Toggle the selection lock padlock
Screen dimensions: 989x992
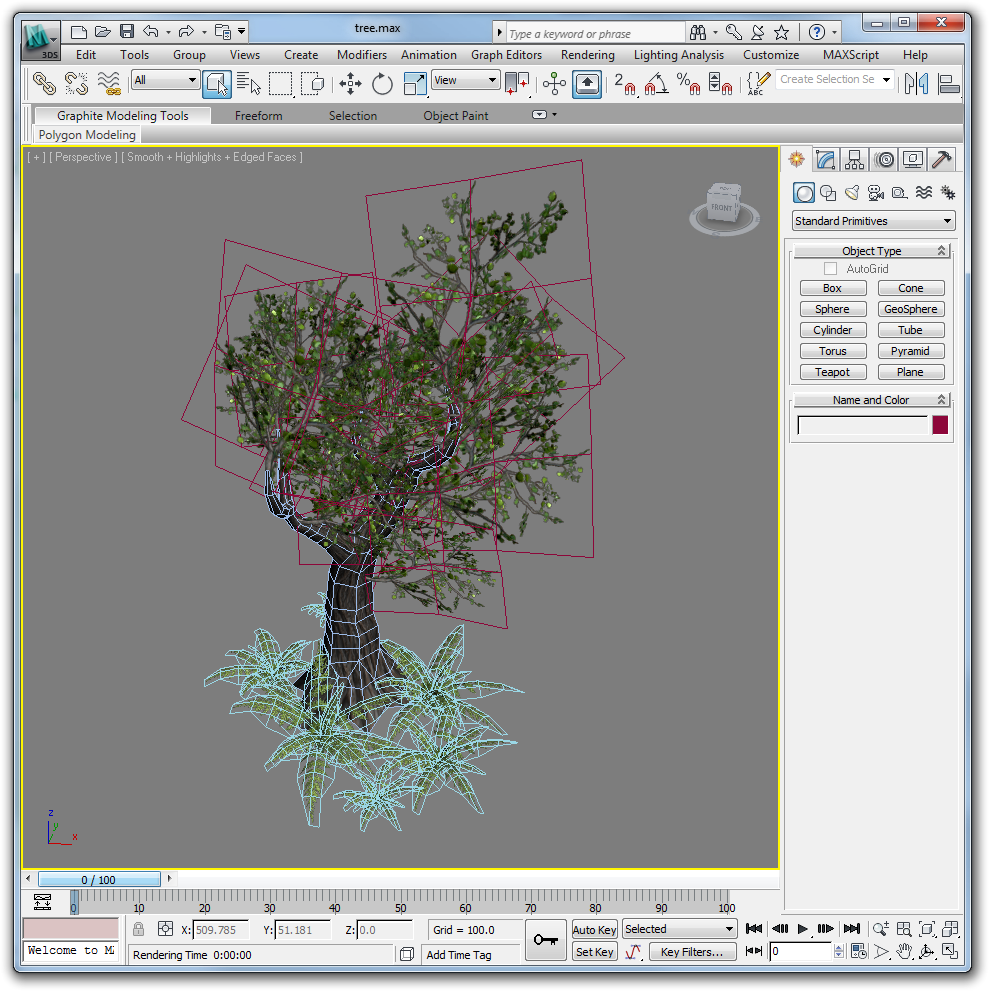pyautogui.click(x=139, y=930)
